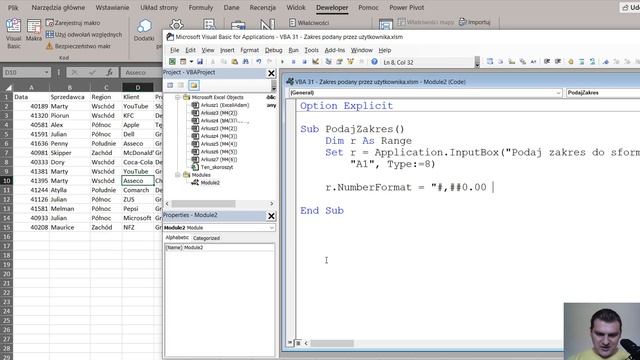Click View Code icon in Project panel
640x360 pixels.
point(170,85)
